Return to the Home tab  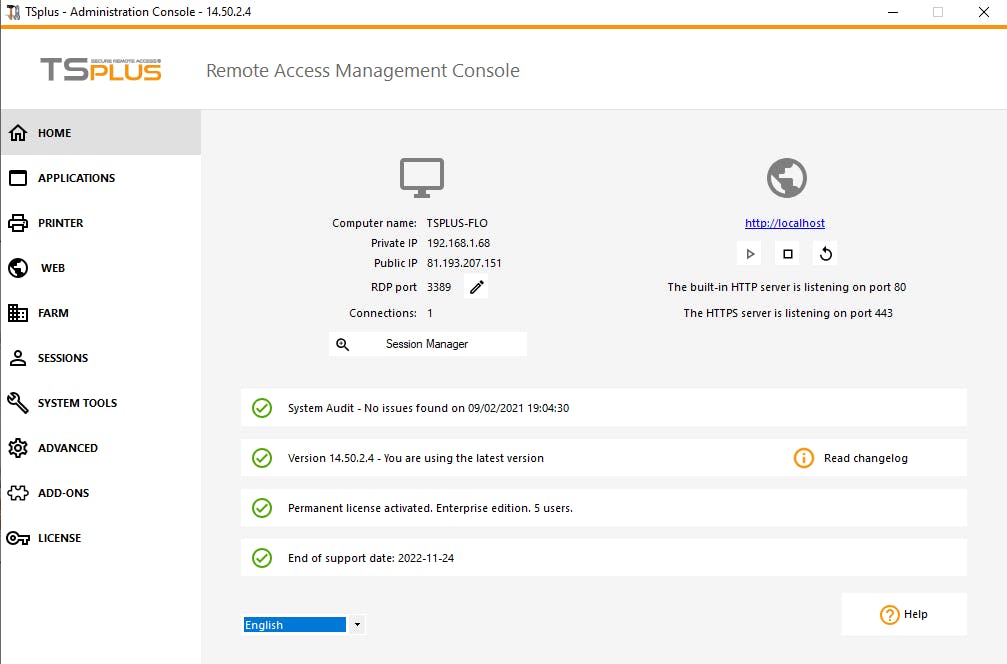coord(46,132)
